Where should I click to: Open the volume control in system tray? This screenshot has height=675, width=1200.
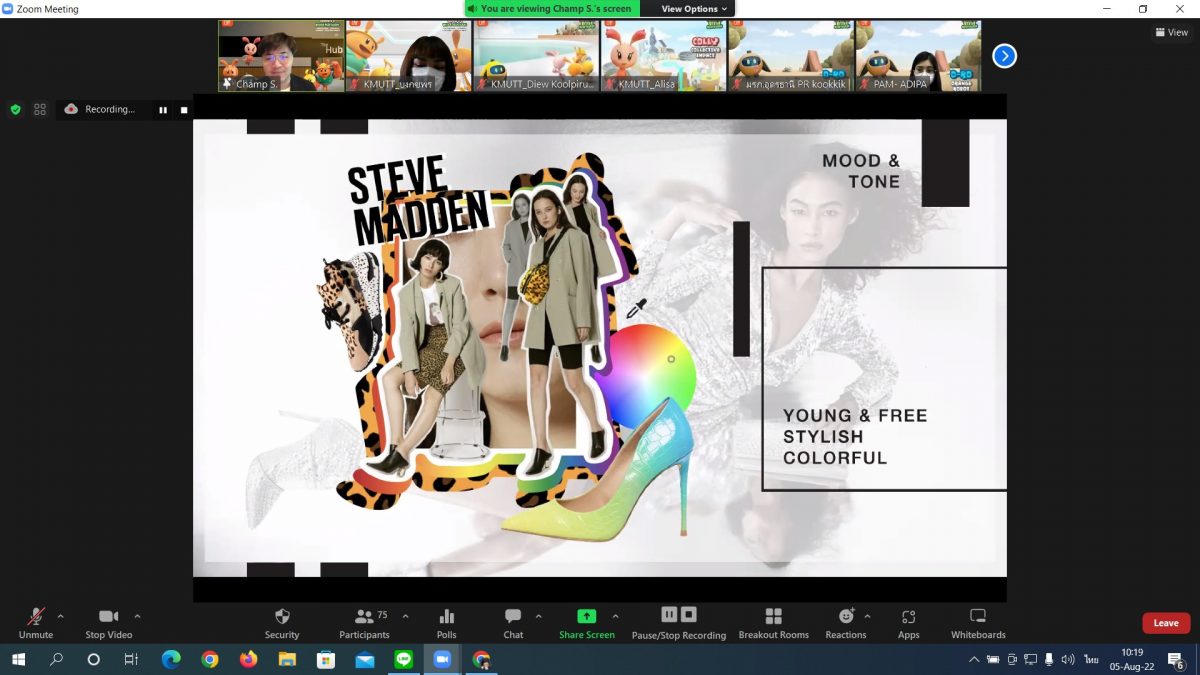click(x=1067, y=660)
